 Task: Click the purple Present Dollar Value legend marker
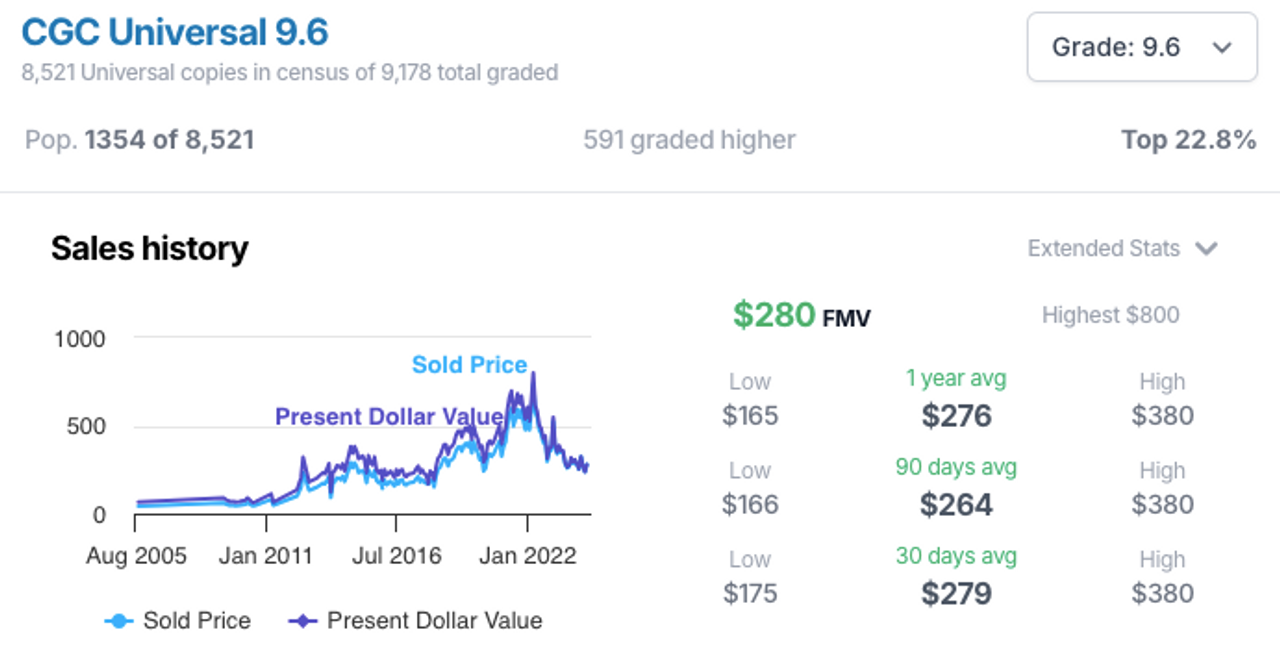coord(303,621)
